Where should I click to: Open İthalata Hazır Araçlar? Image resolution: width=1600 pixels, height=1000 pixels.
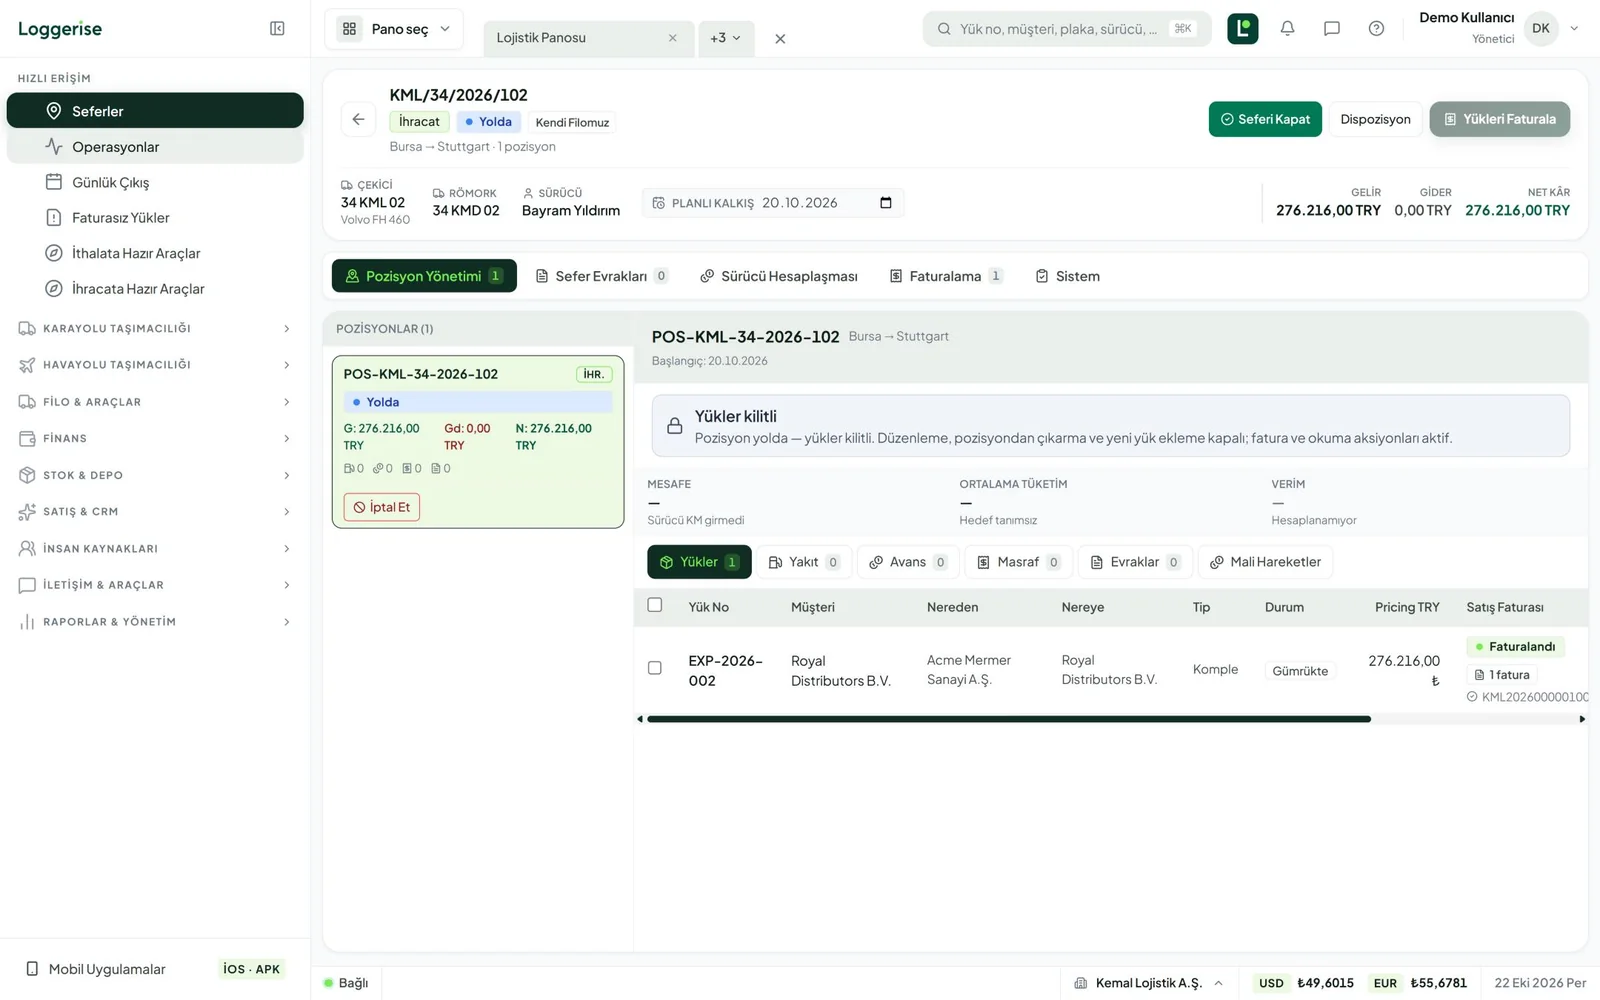155,253
